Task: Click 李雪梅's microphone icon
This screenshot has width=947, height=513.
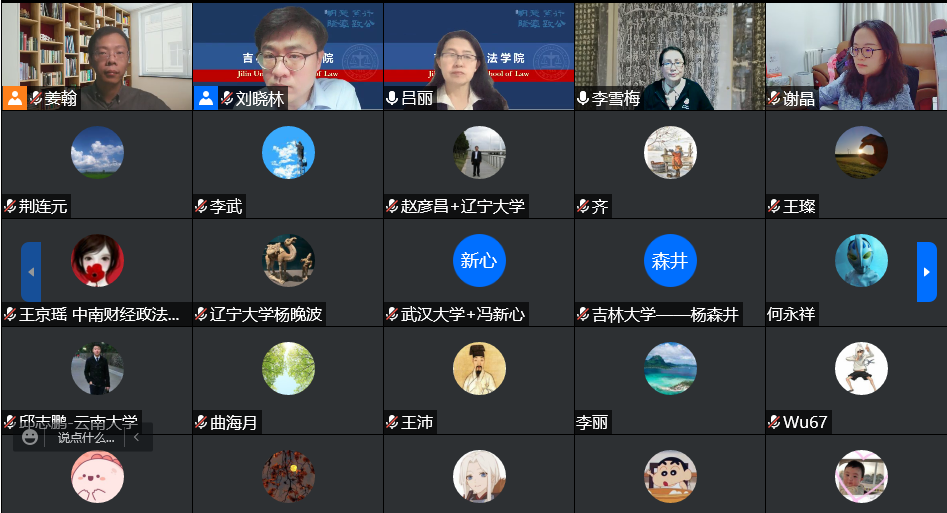Action: (583, 98)
